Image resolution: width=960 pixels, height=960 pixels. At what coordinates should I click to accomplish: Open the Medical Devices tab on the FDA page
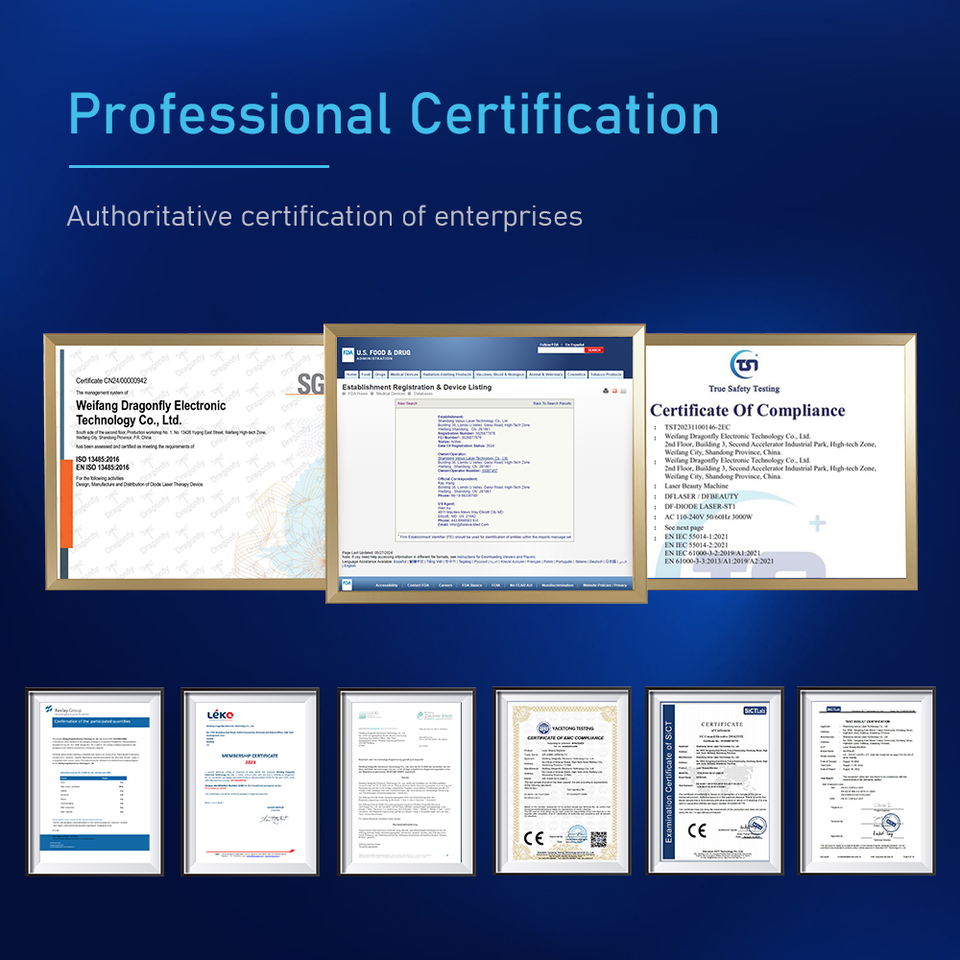point(404,374)
